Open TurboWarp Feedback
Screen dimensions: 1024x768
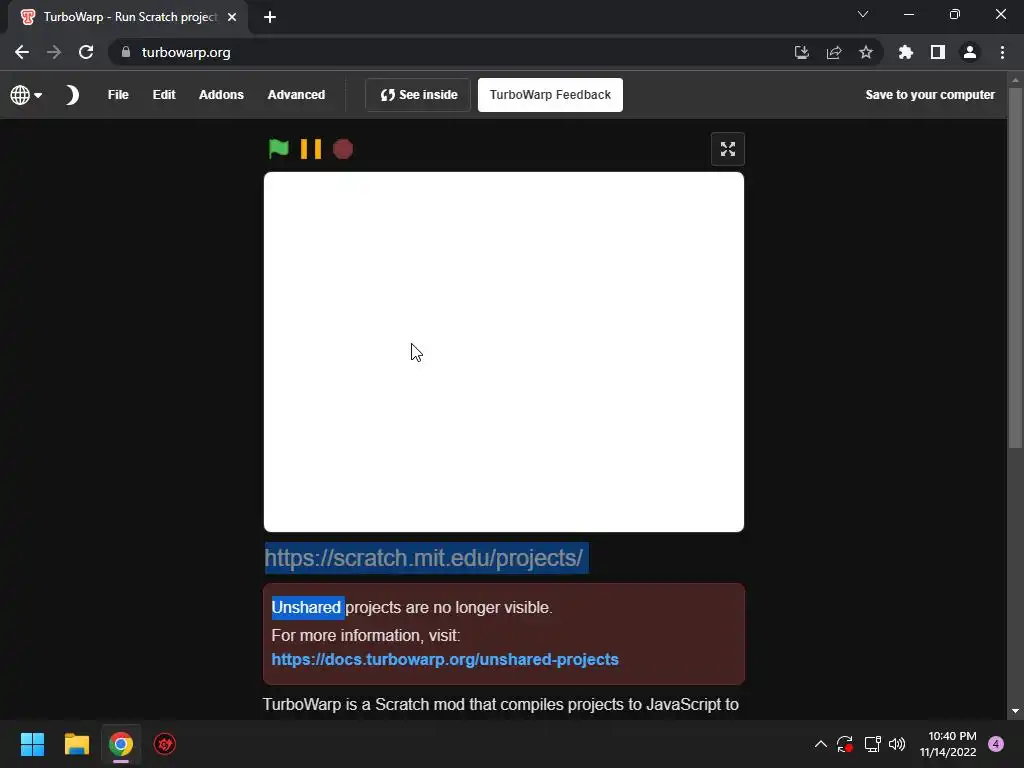(551, 95)
